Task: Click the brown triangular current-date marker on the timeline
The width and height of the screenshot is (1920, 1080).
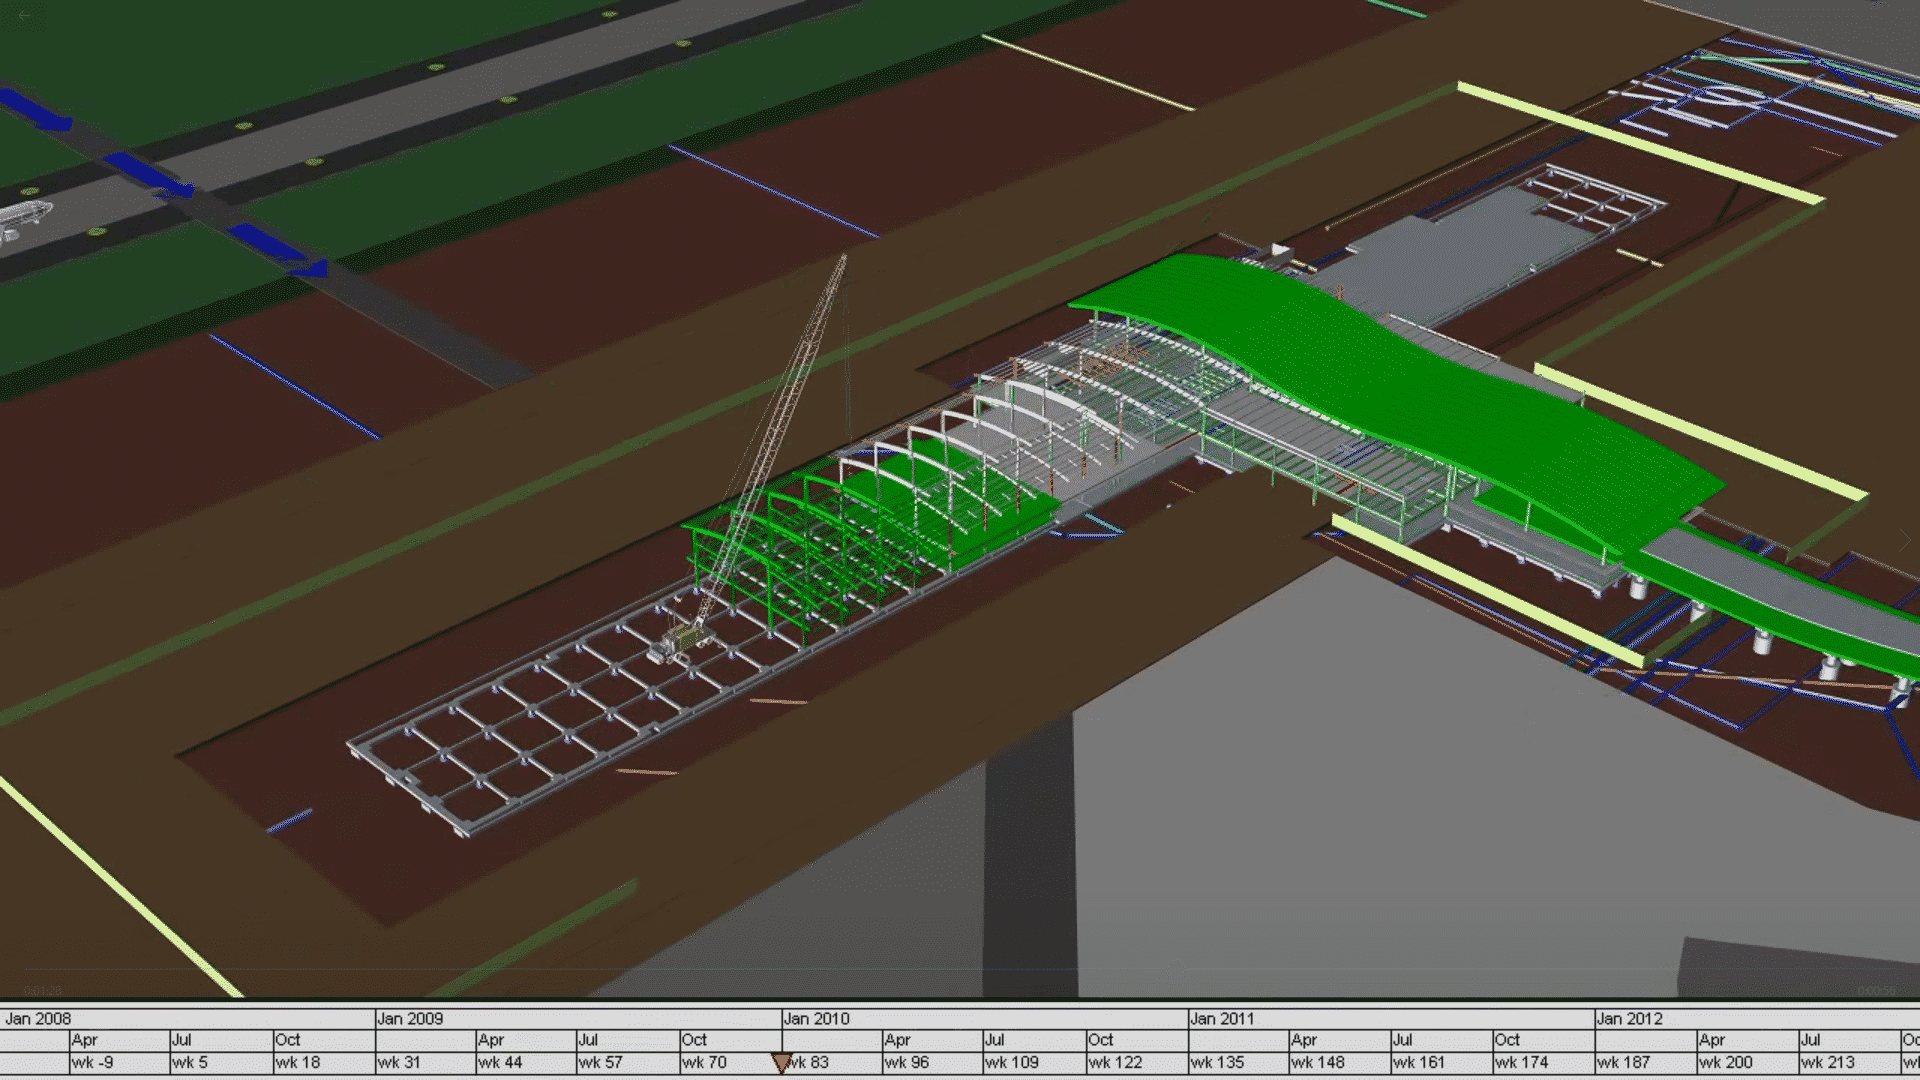Action: (x=781, y=1063)
